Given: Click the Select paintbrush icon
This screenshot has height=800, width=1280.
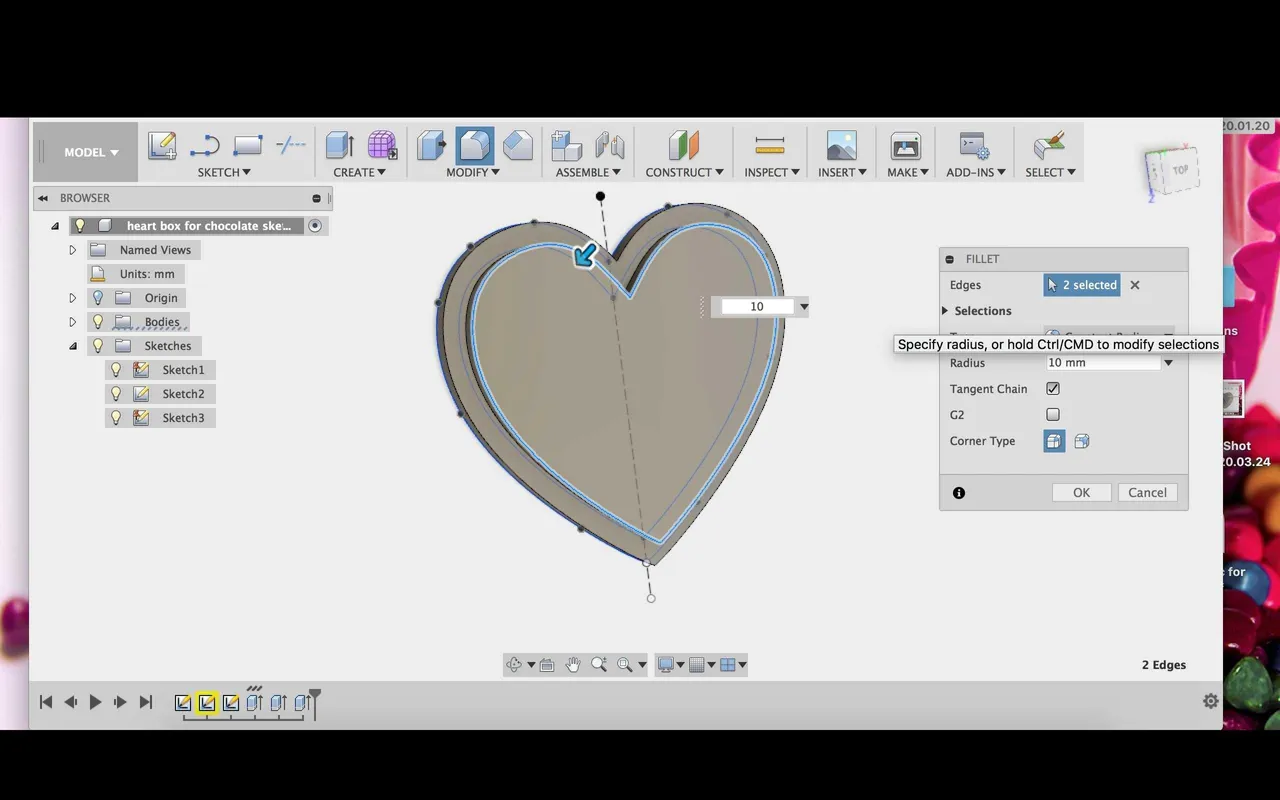Looking at the screenshot, I should point(1049,146).
